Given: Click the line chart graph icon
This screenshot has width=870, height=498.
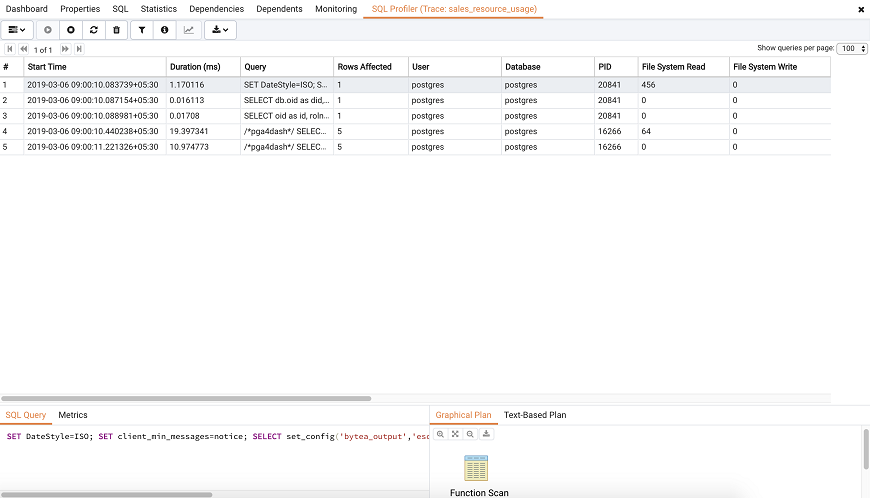Looking at the screenshot, I should tap(189, 30).
